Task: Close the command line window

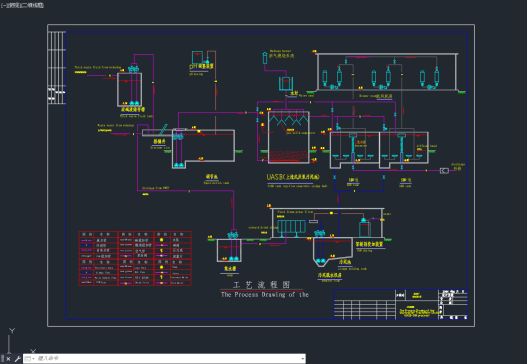Action: [8, 359]
